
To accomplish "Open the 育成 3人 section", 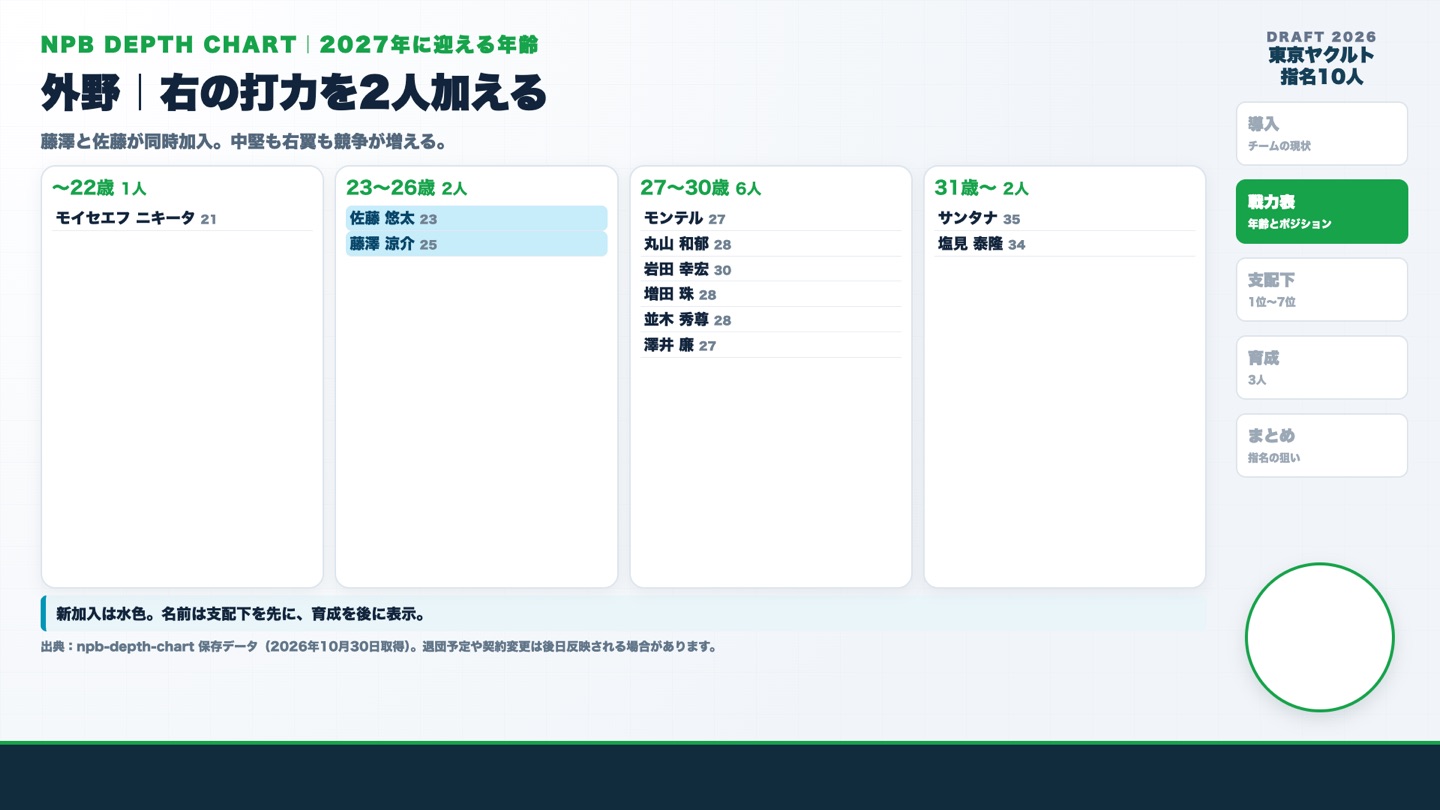I will pyautogui.click(x=1321, y=368).
